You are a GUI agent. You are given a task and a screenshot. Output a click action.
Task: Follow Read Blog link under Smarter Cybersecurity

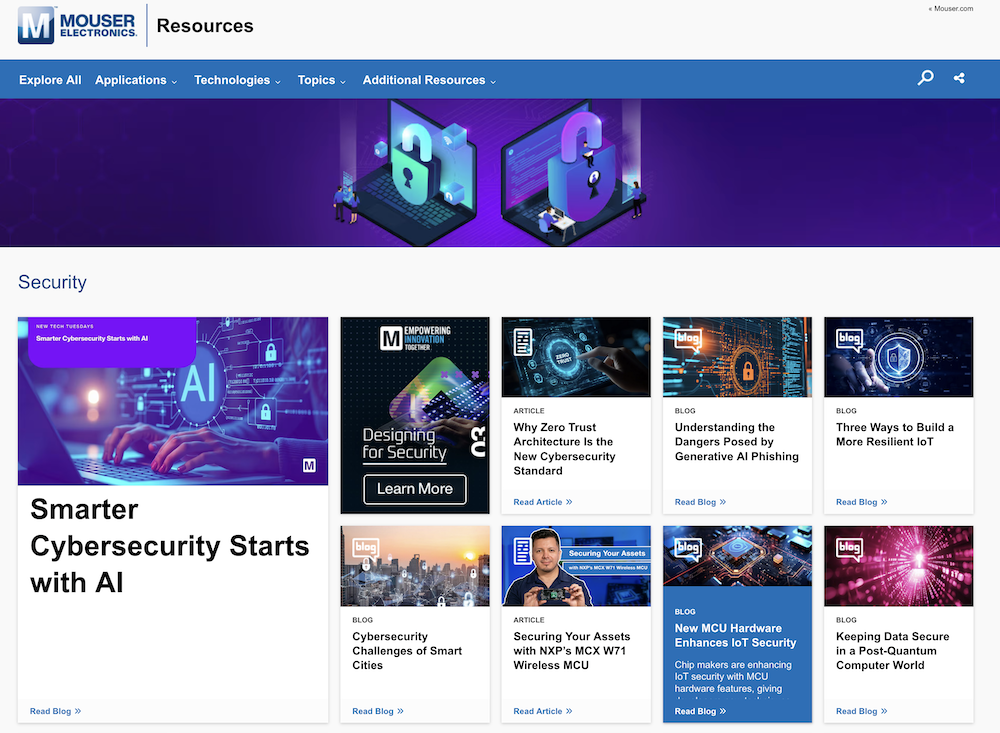coord(55,711)
